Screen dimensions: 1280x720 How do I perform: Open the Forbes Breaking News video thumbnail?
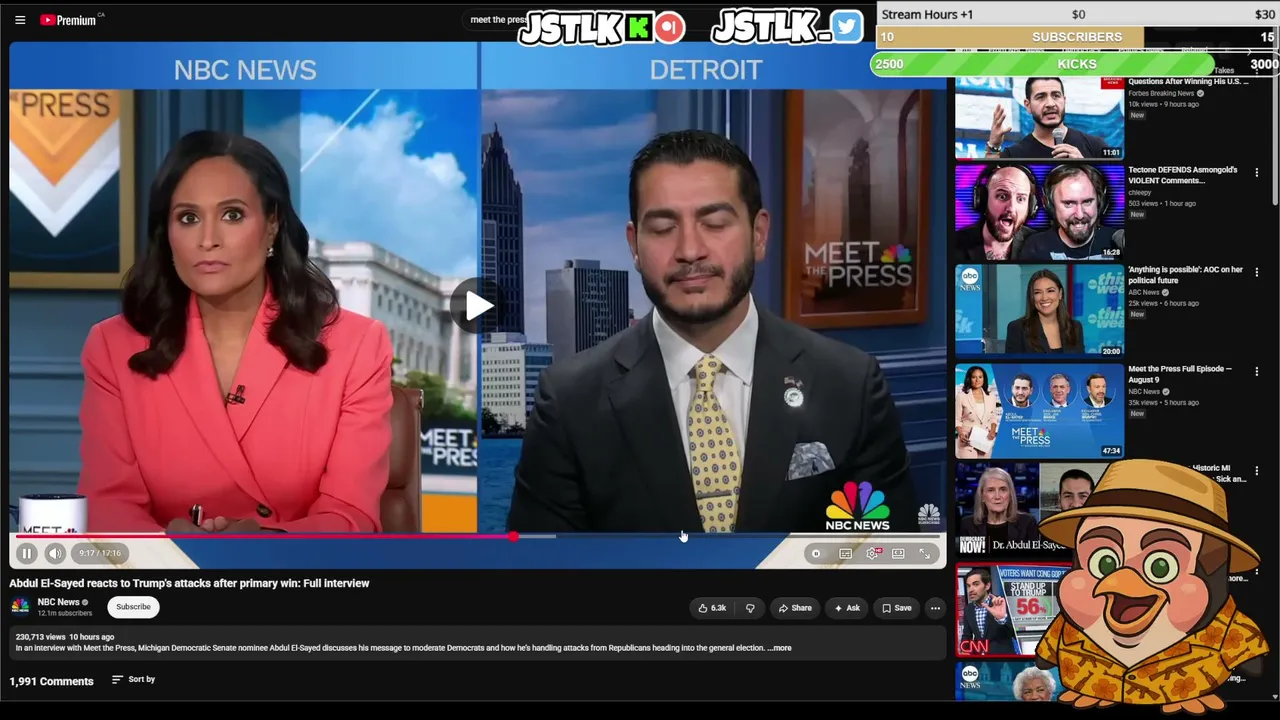[1039, 117]
